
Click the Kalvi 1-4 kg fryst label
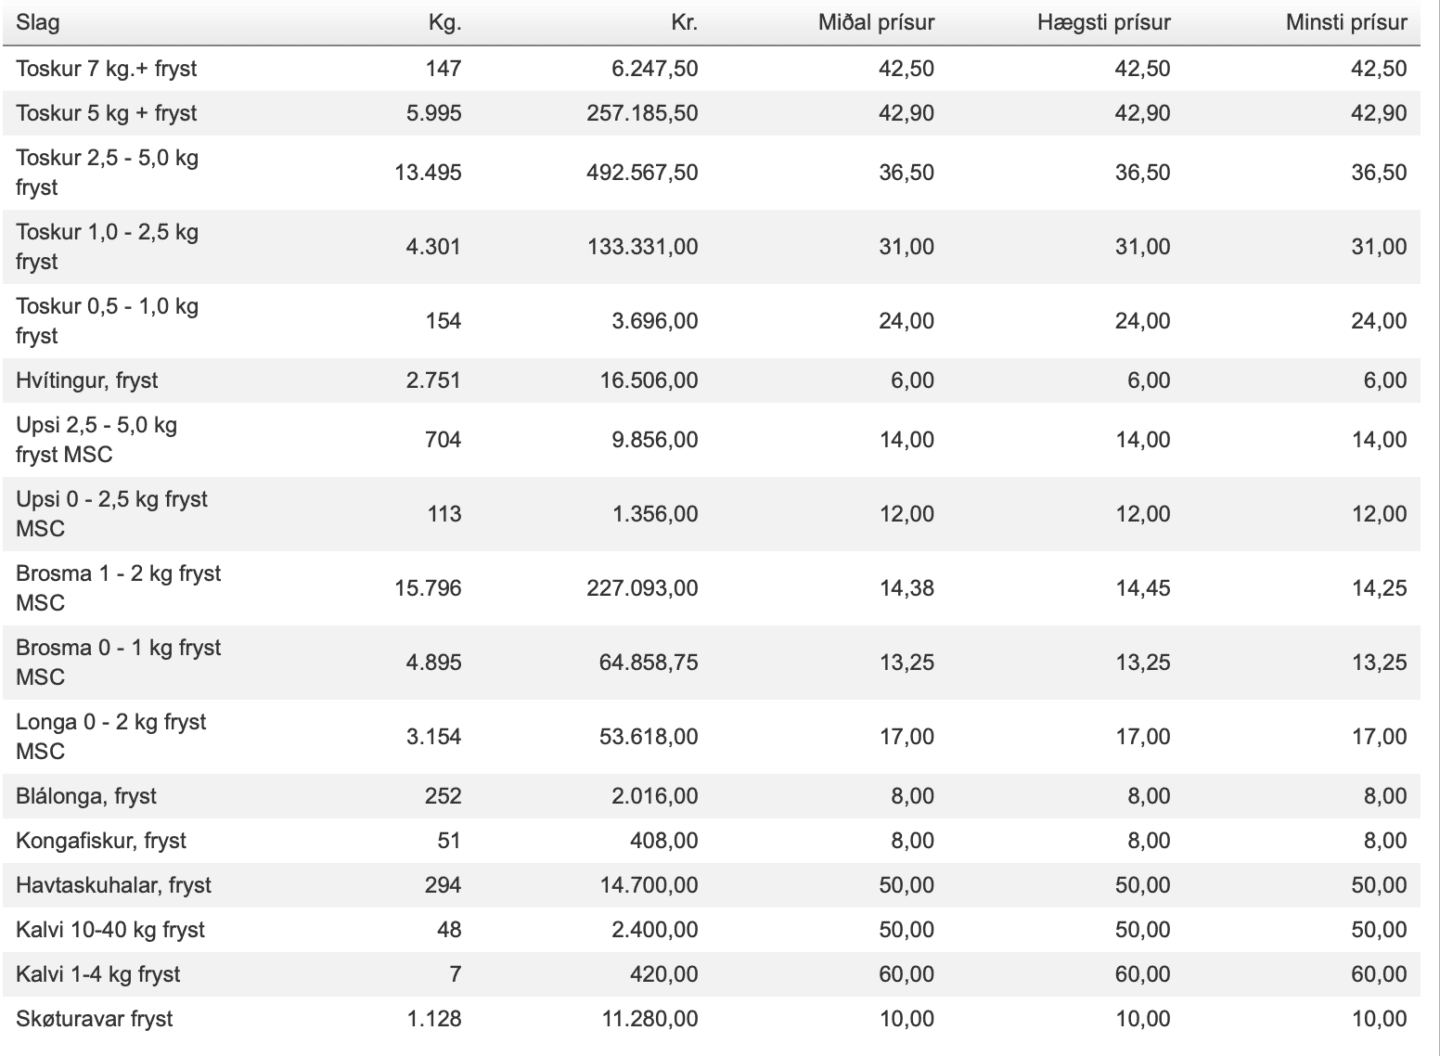point(98,974)
